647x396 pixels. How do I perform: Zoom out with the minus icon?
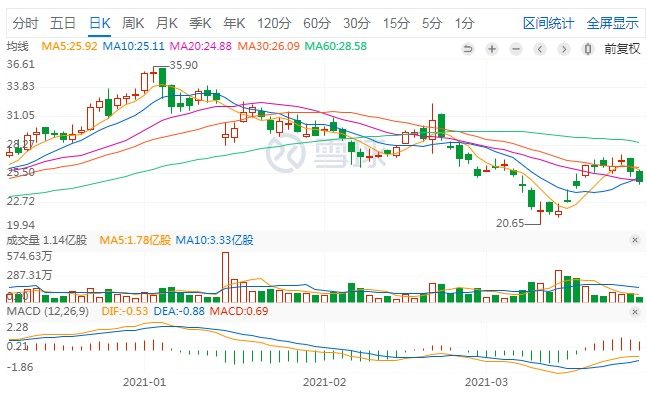pyautogui.click(x=516, y=49)
